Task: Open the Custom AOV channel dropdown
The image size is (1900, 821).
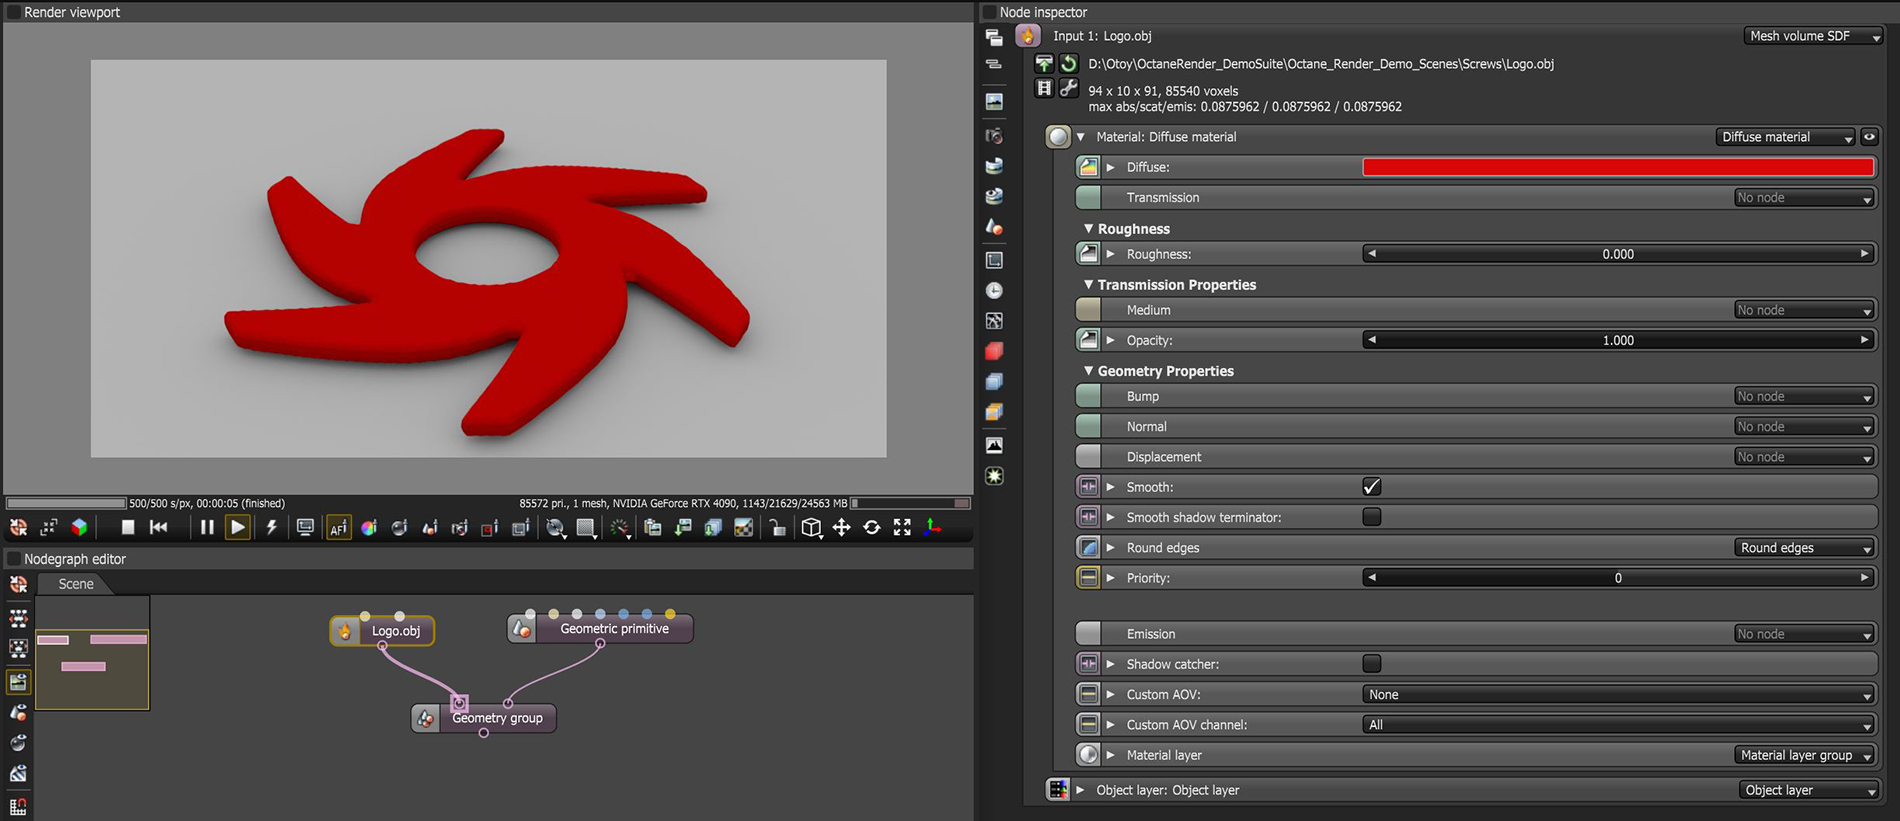Action: 1618,725
